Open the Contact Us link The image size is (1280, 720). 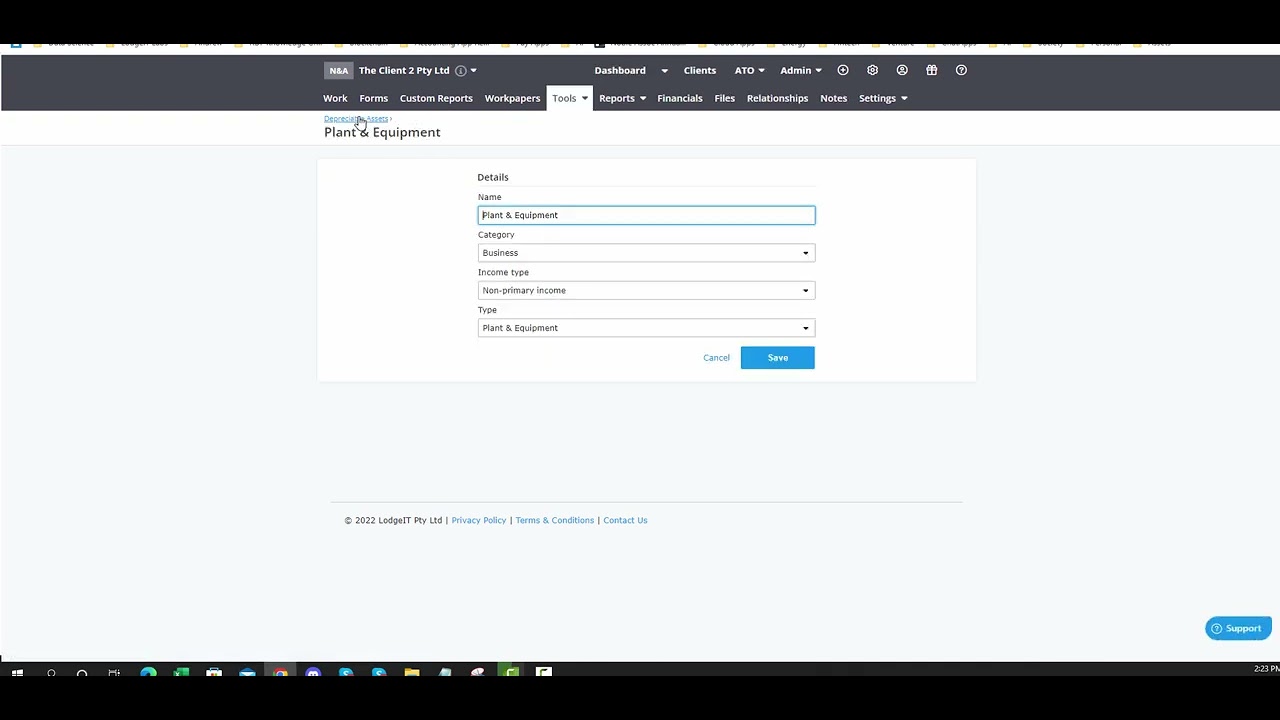coord(625,520)
